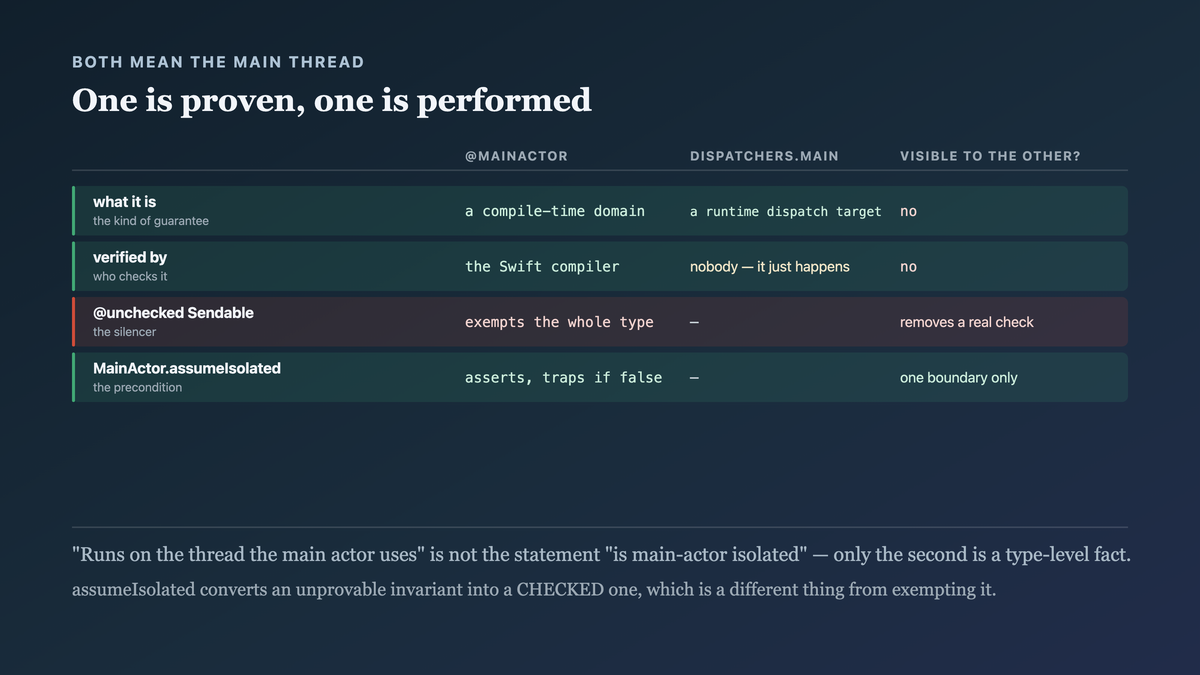1200x675 pixels.
Task: Click the '@unchecked Sendable' row label
Action: [173, 313]
